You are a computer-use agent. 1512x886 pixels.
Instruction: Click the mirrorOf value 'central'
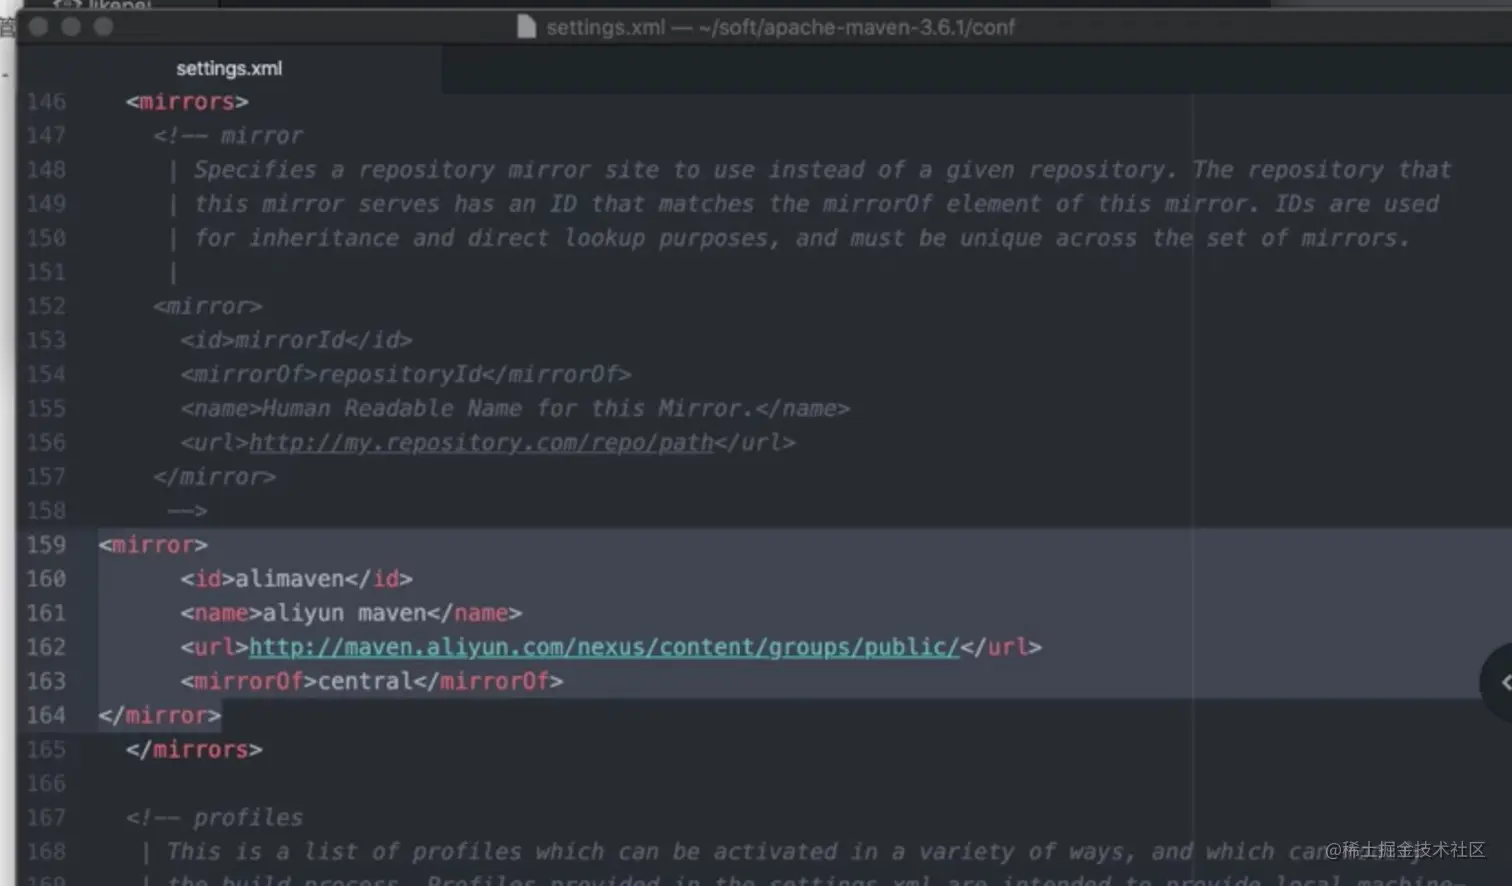click(365, 681)
